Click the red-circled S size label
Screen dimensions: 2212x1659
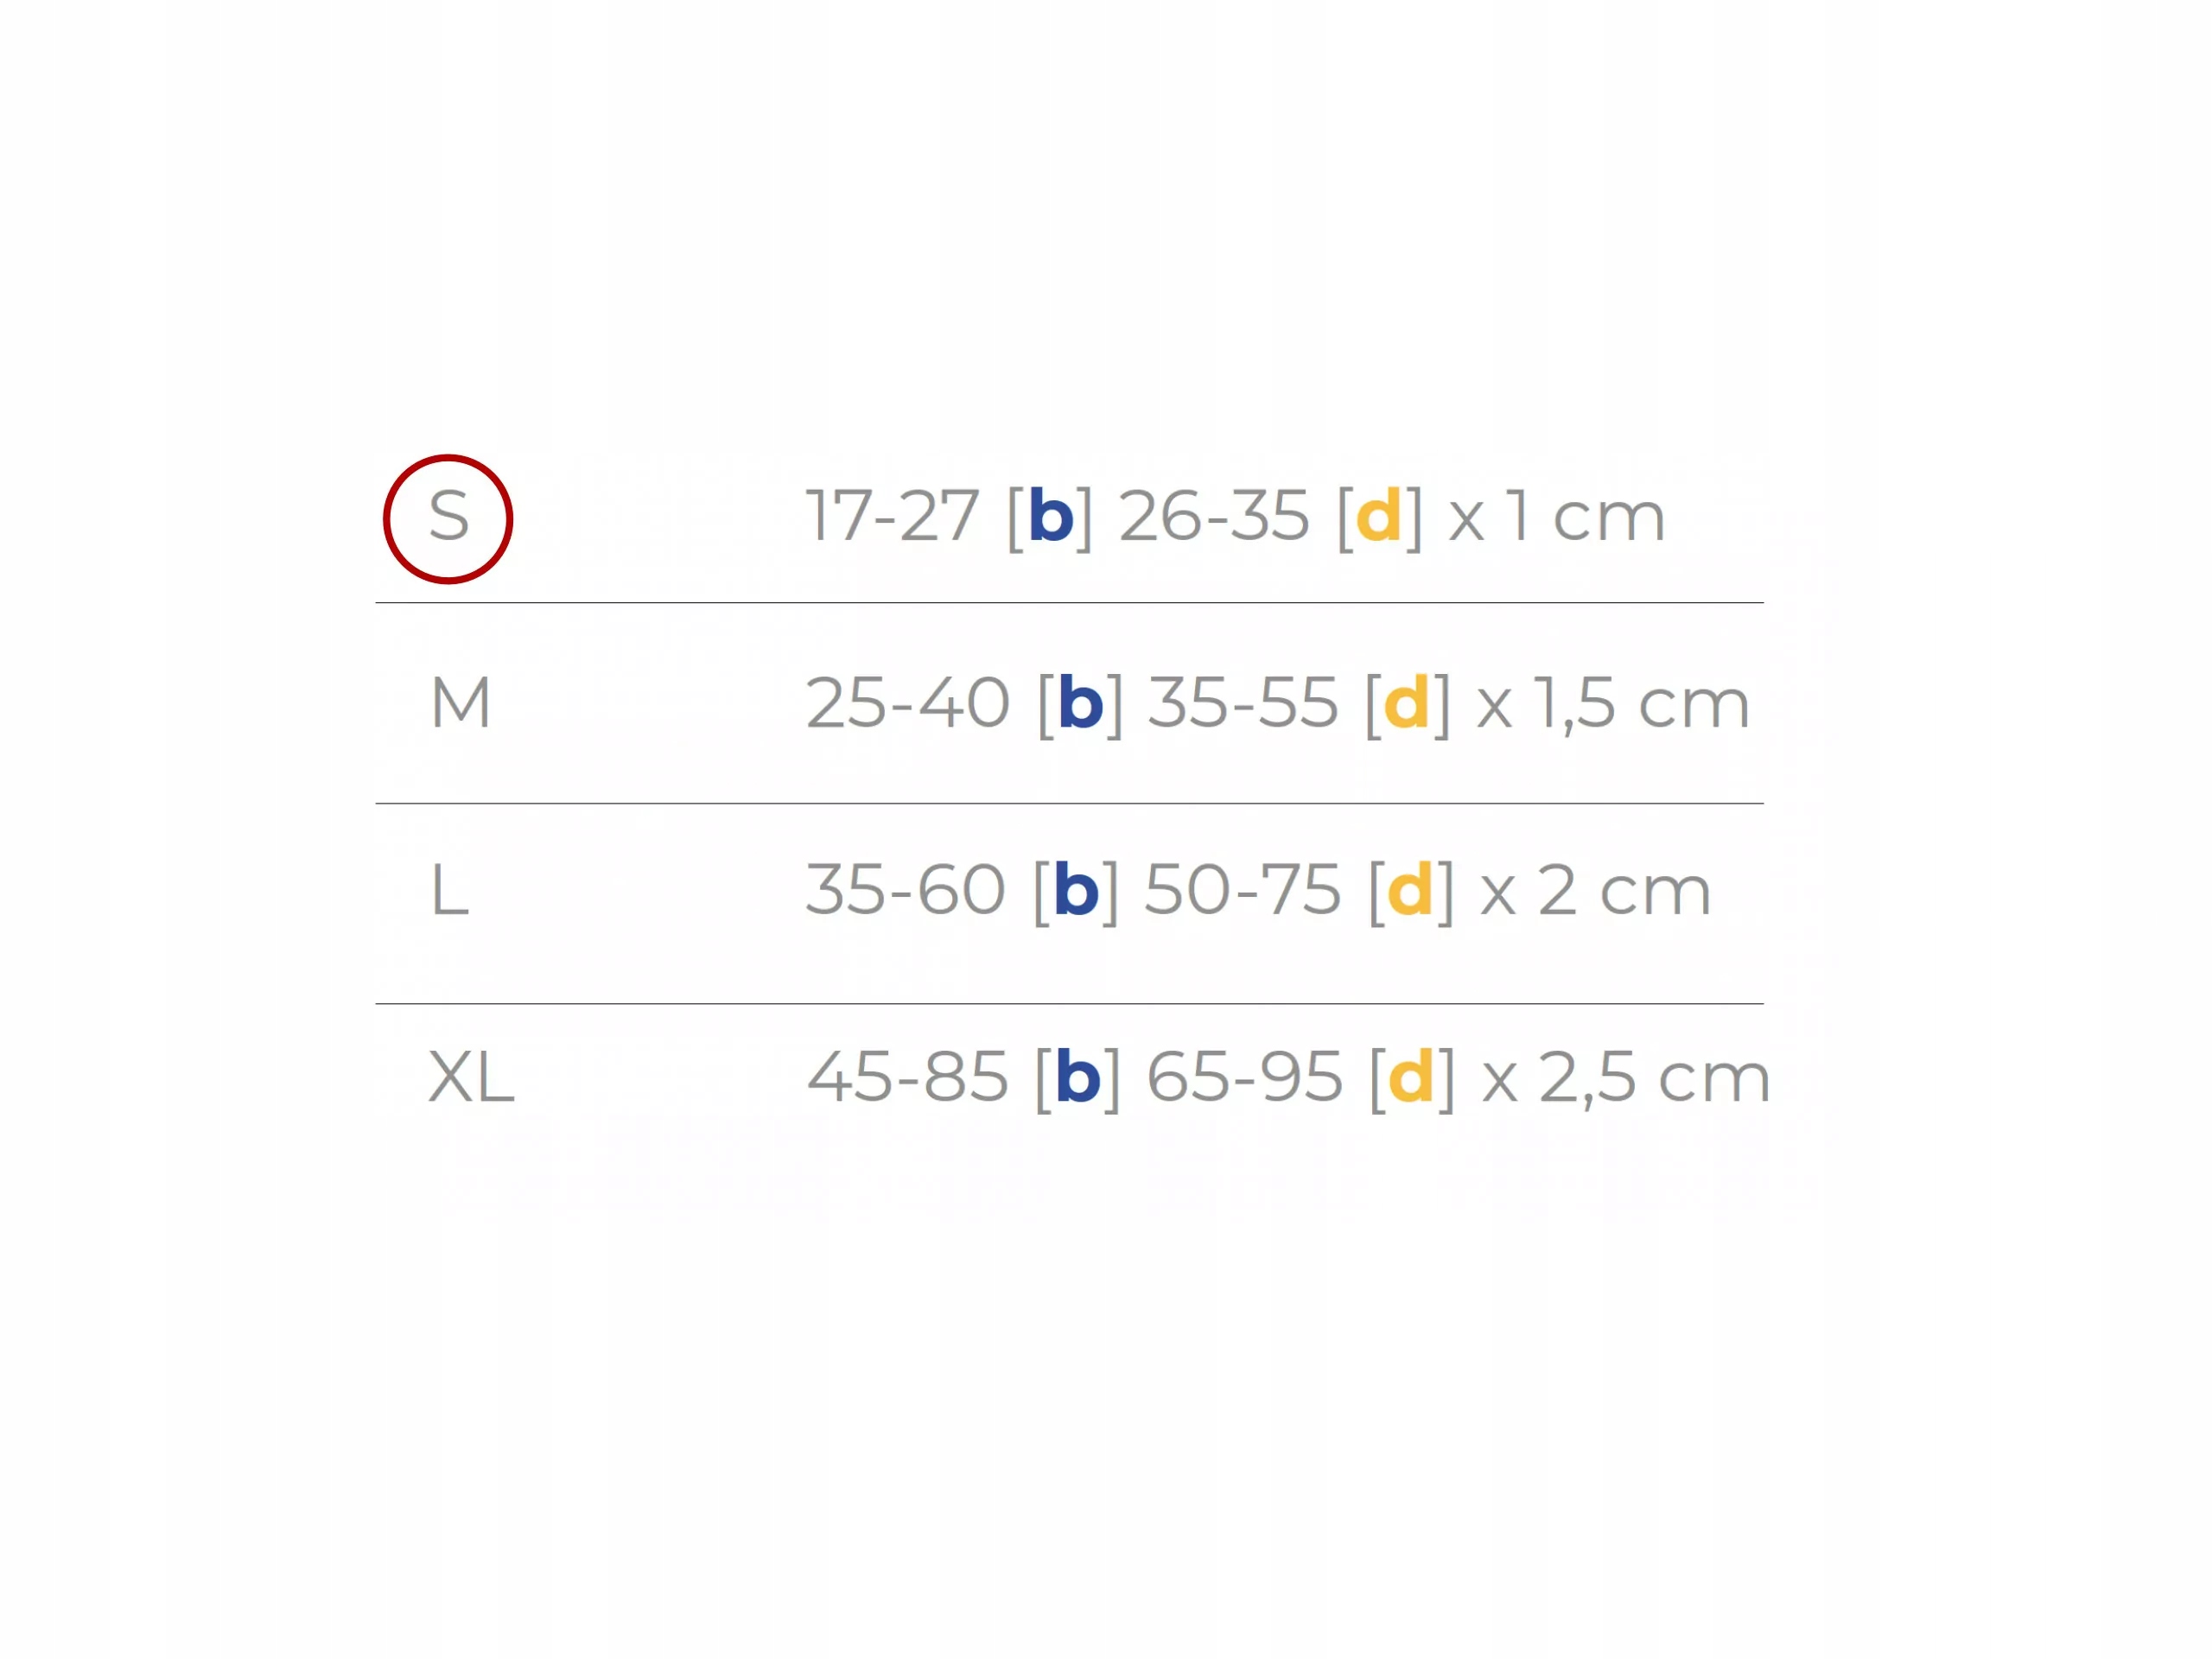(448, 518)
